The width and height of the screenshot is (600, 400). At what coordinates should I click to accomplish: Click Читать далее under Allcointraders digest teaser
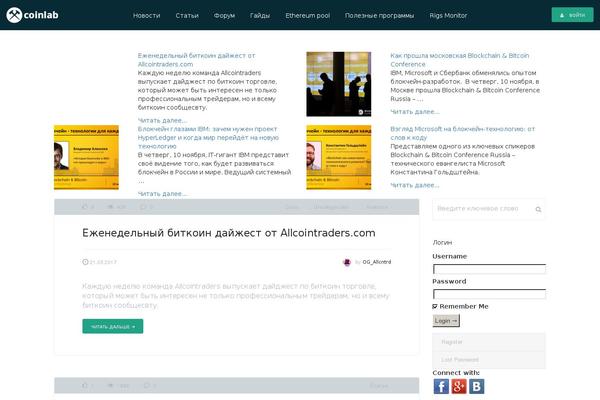[x=162, y=120]
